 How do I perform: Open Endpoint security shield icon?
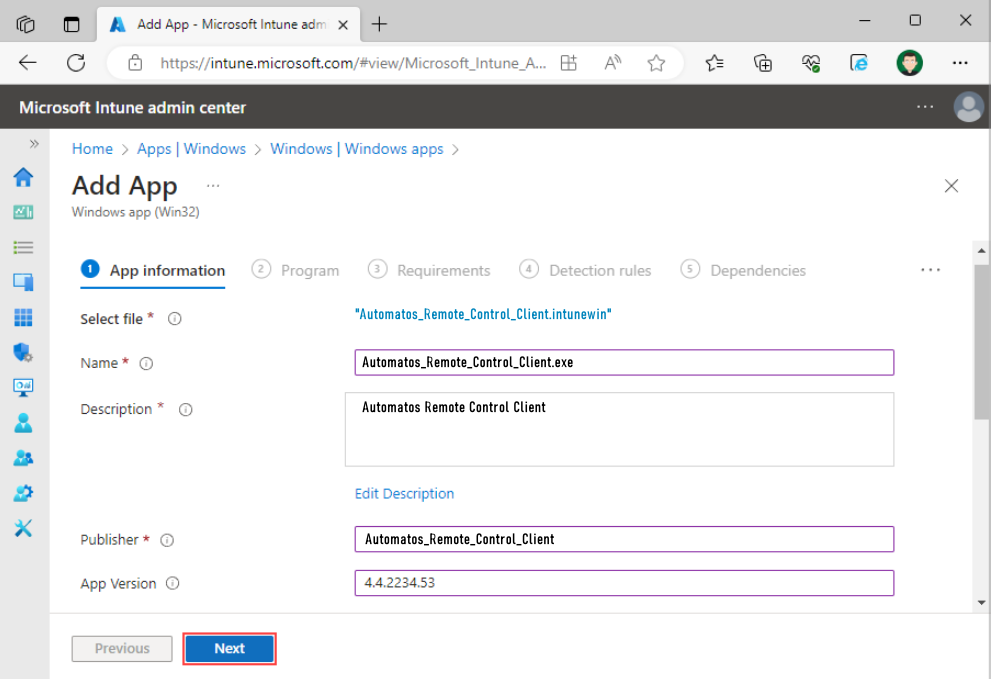pos(23,352)
